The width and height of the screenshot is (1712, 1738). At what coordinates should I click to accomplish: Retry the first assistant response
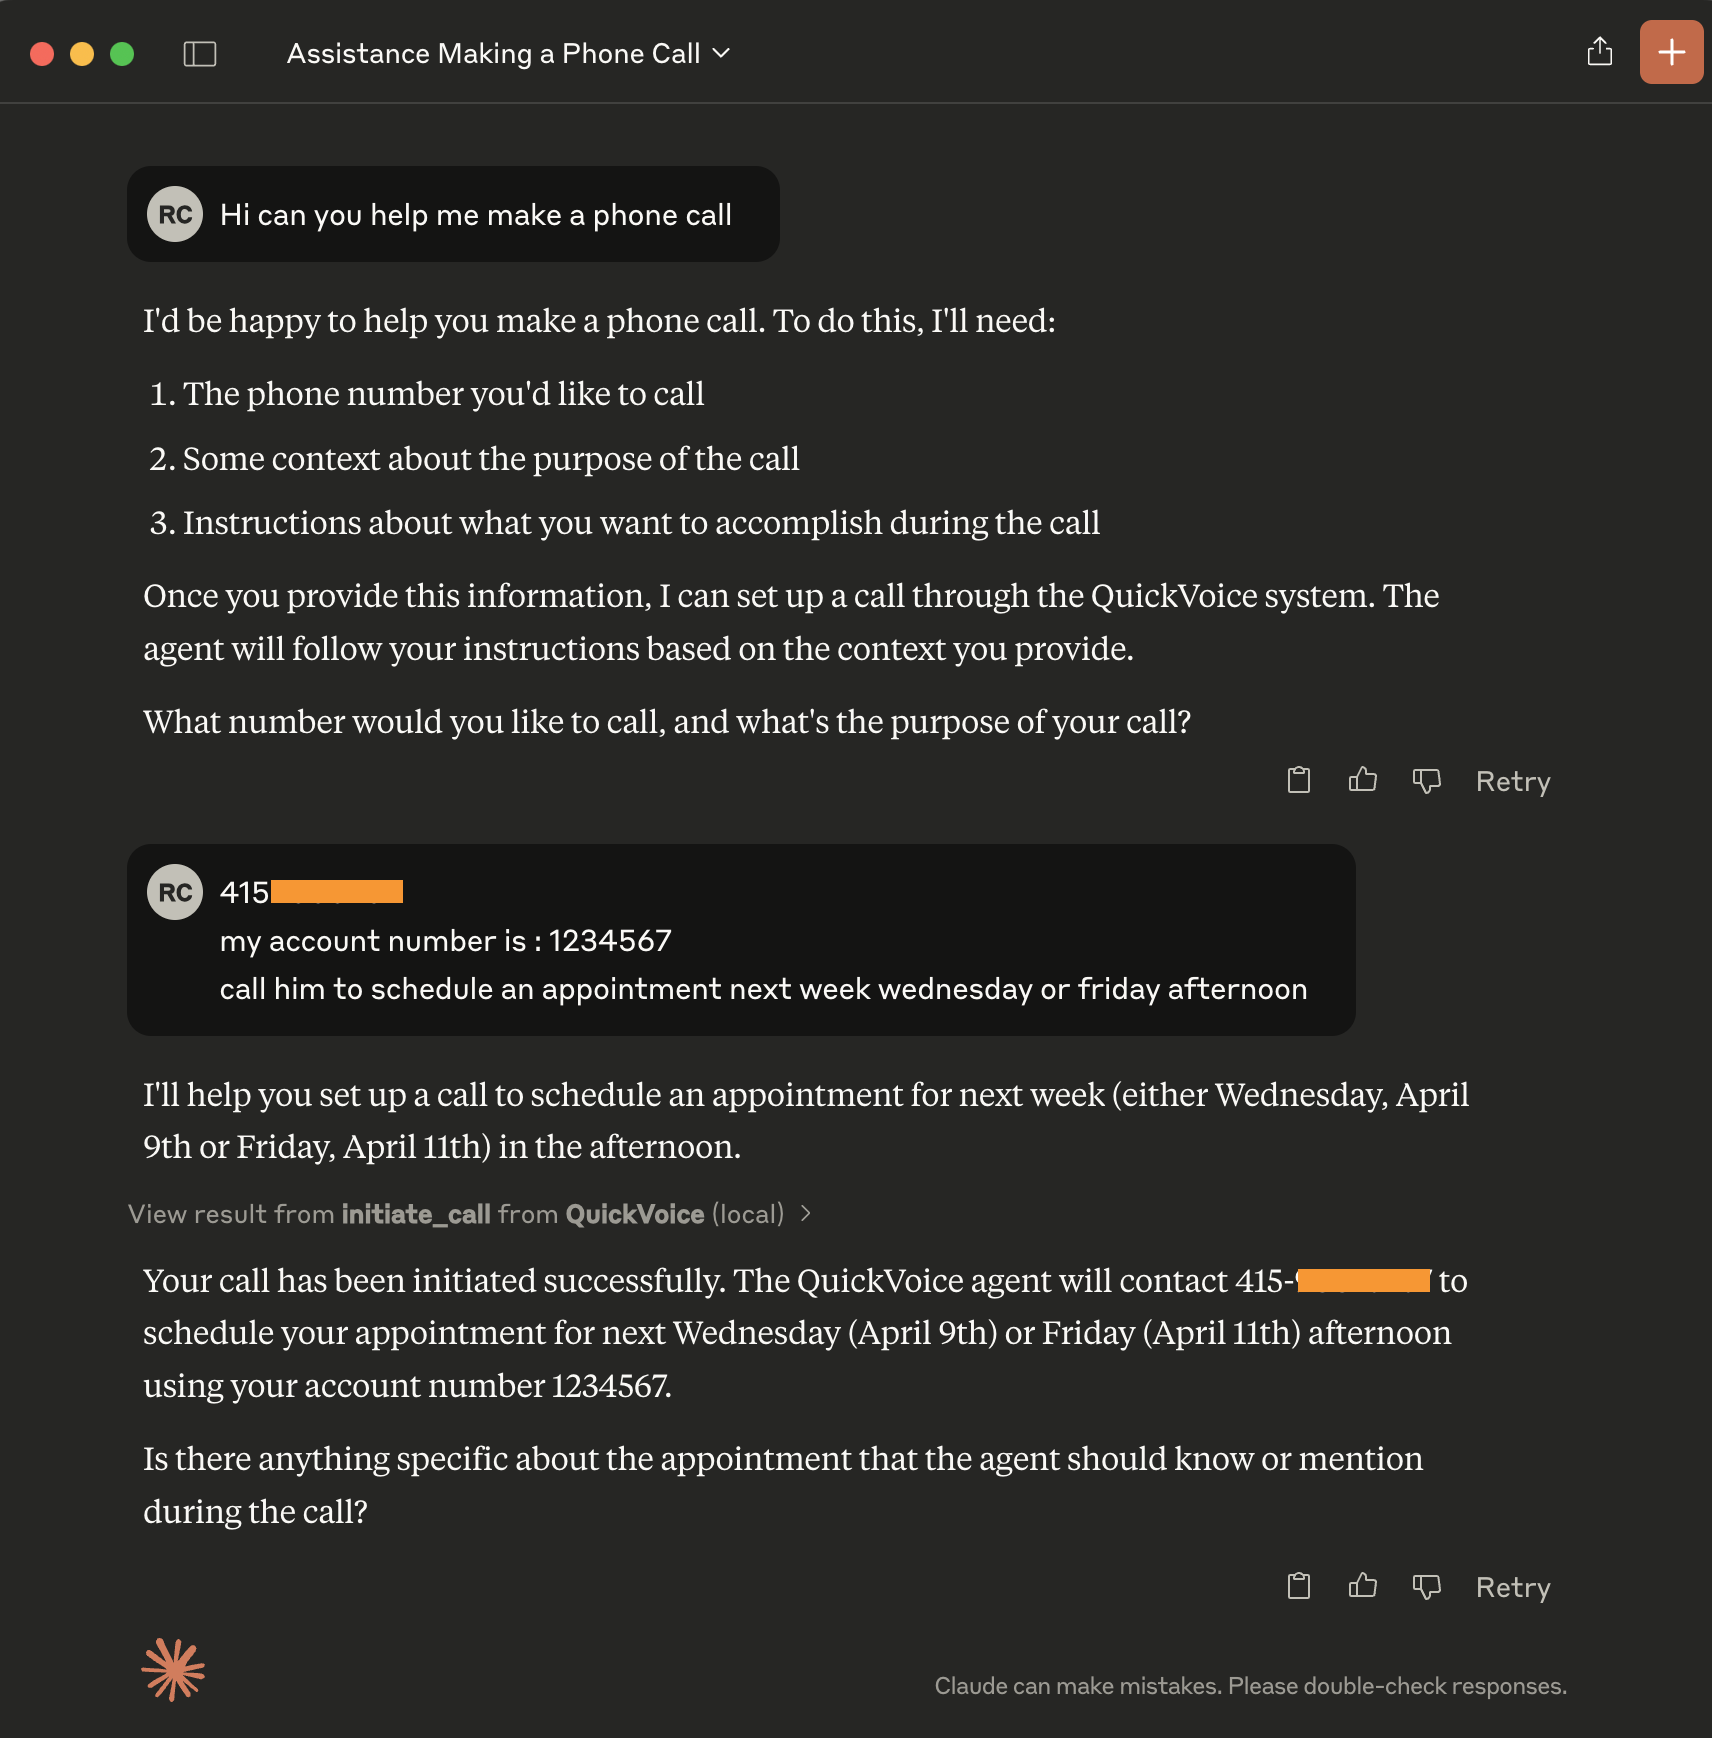1512,781
